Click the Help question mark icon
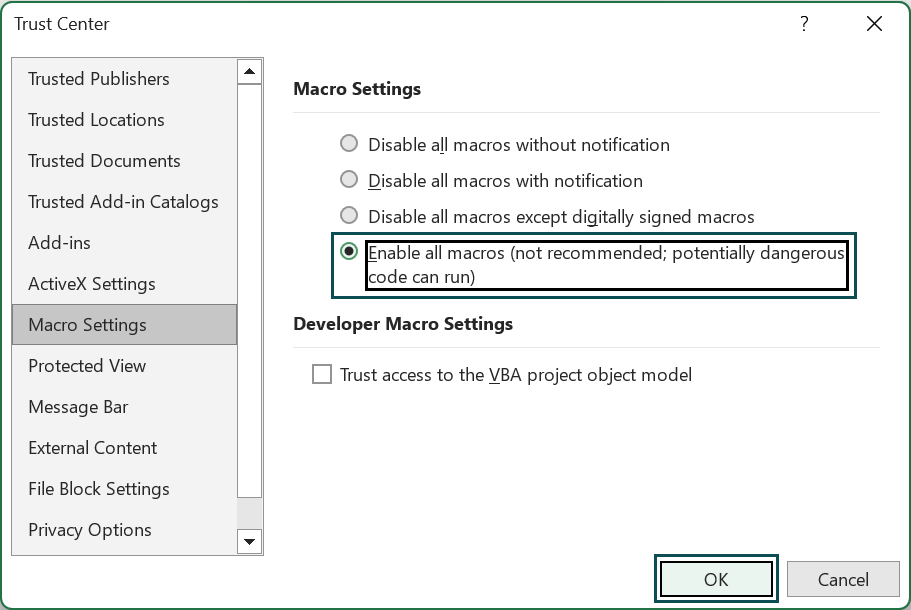 coord(804,24)
